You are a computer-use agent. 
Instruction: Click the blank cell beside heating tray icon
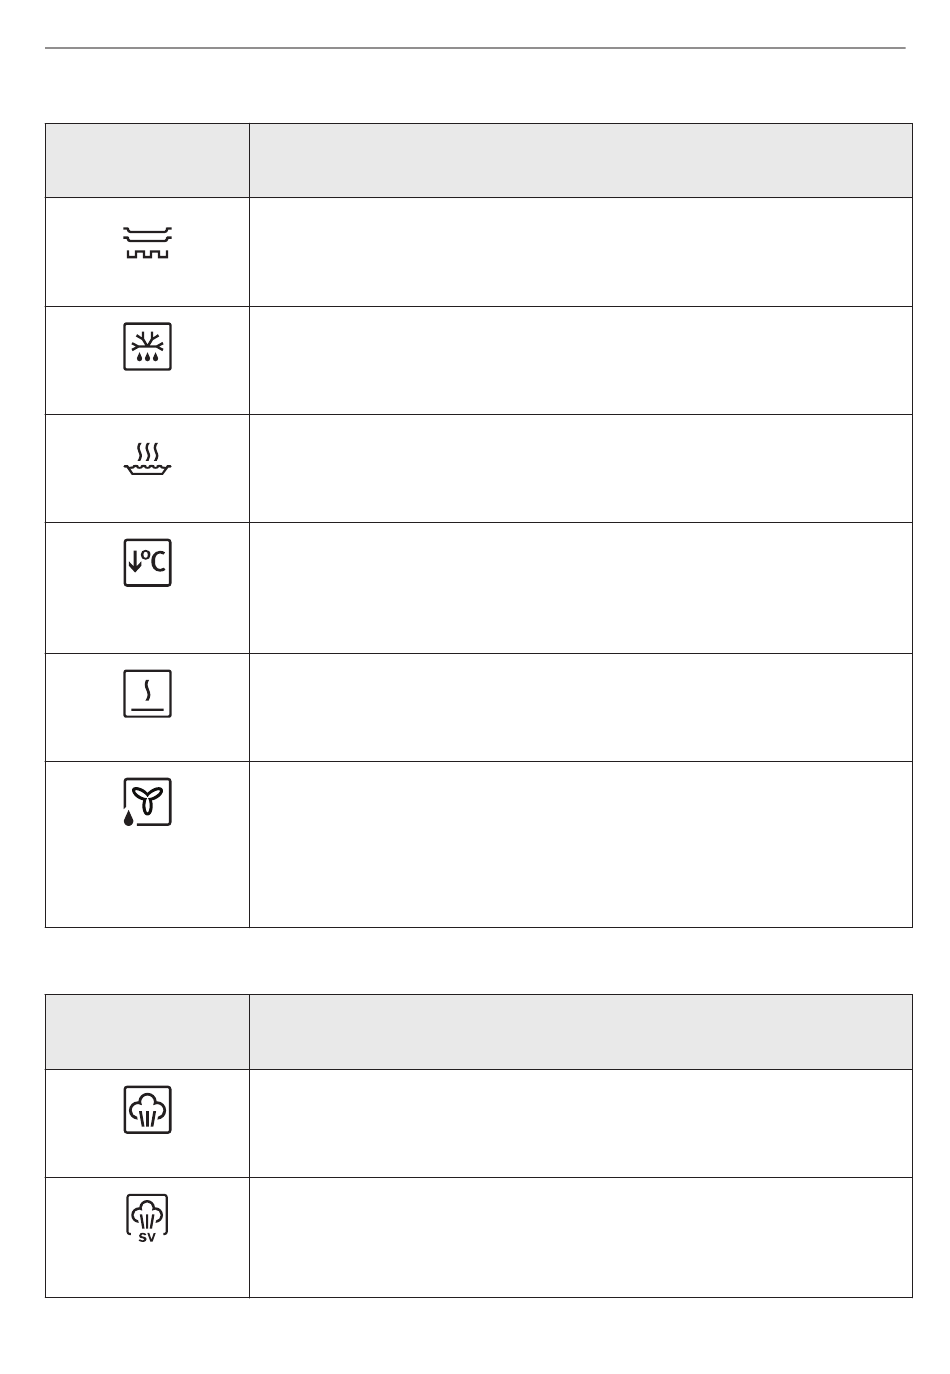coord(581,252)
